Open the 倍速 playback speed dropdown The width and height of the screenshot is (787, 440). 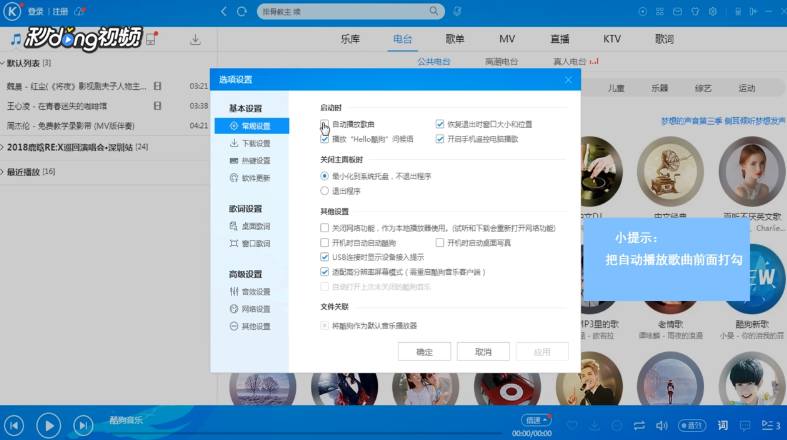tap(536, 420)
